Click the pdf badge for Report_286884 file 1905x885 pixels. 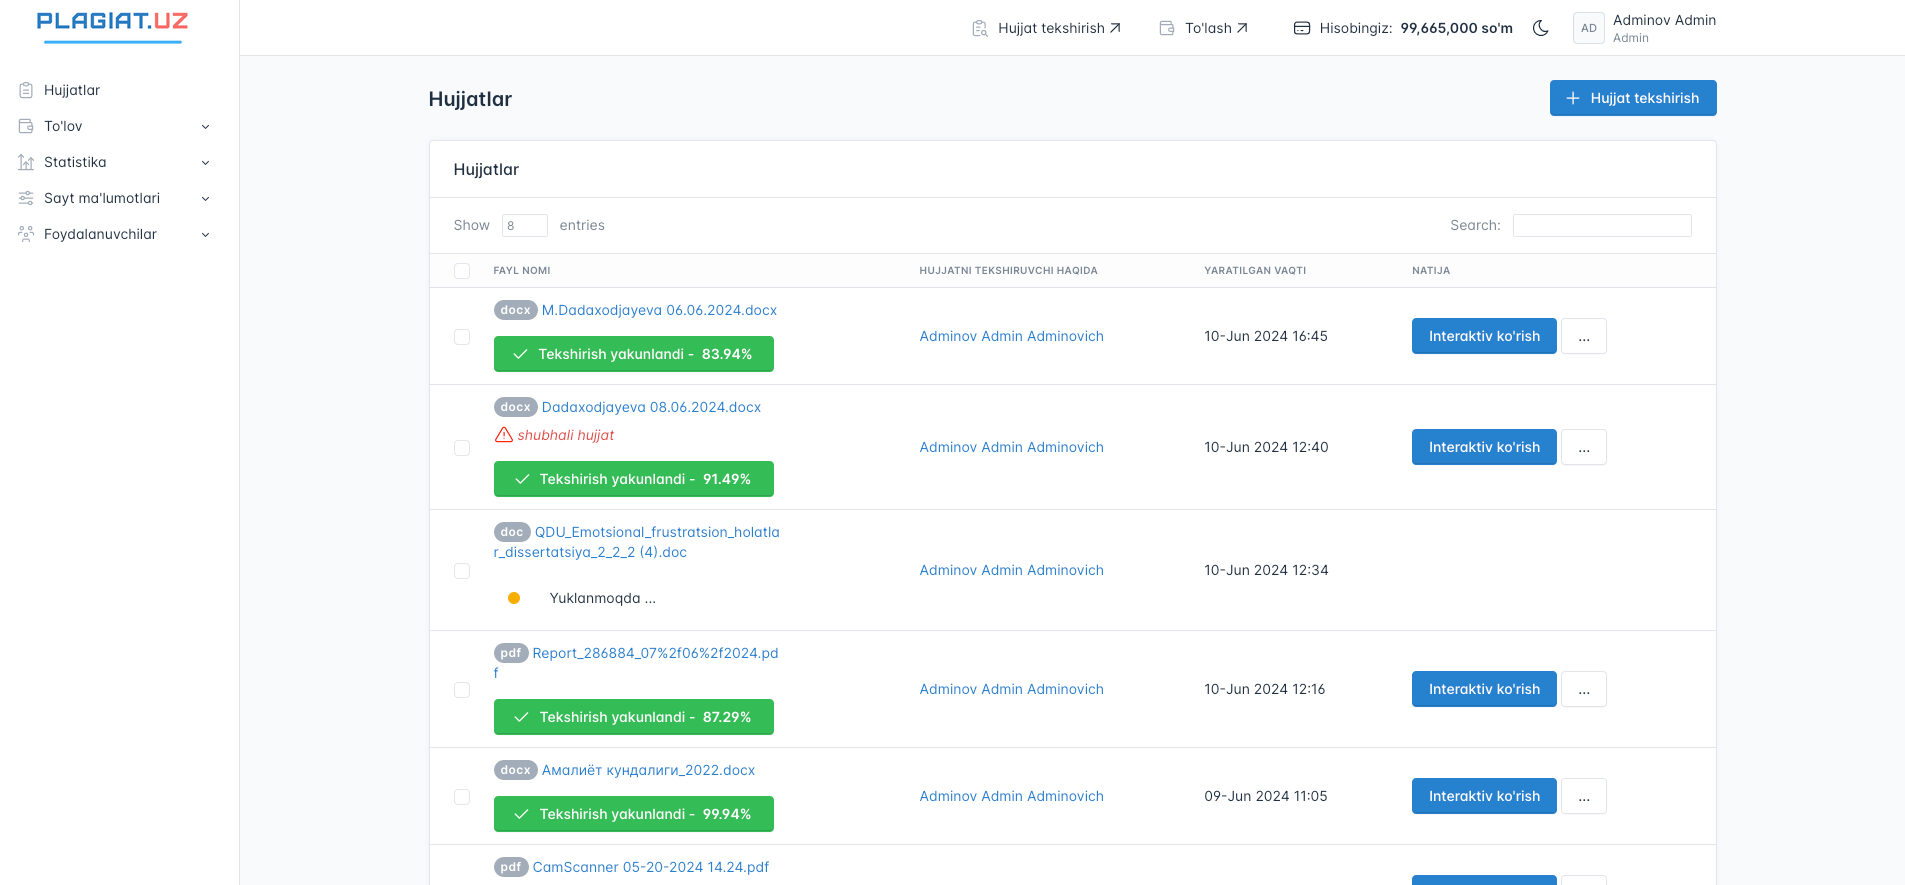point(511,653)
